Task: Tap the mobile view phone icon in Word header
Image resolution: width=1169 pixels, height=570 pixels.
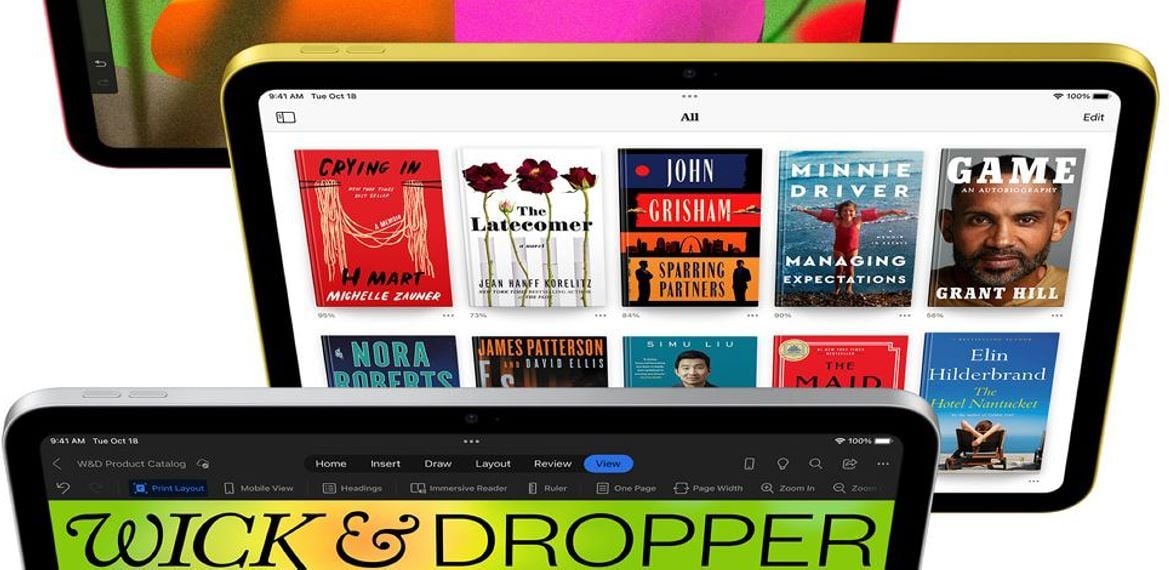Action: pos(749,463)
